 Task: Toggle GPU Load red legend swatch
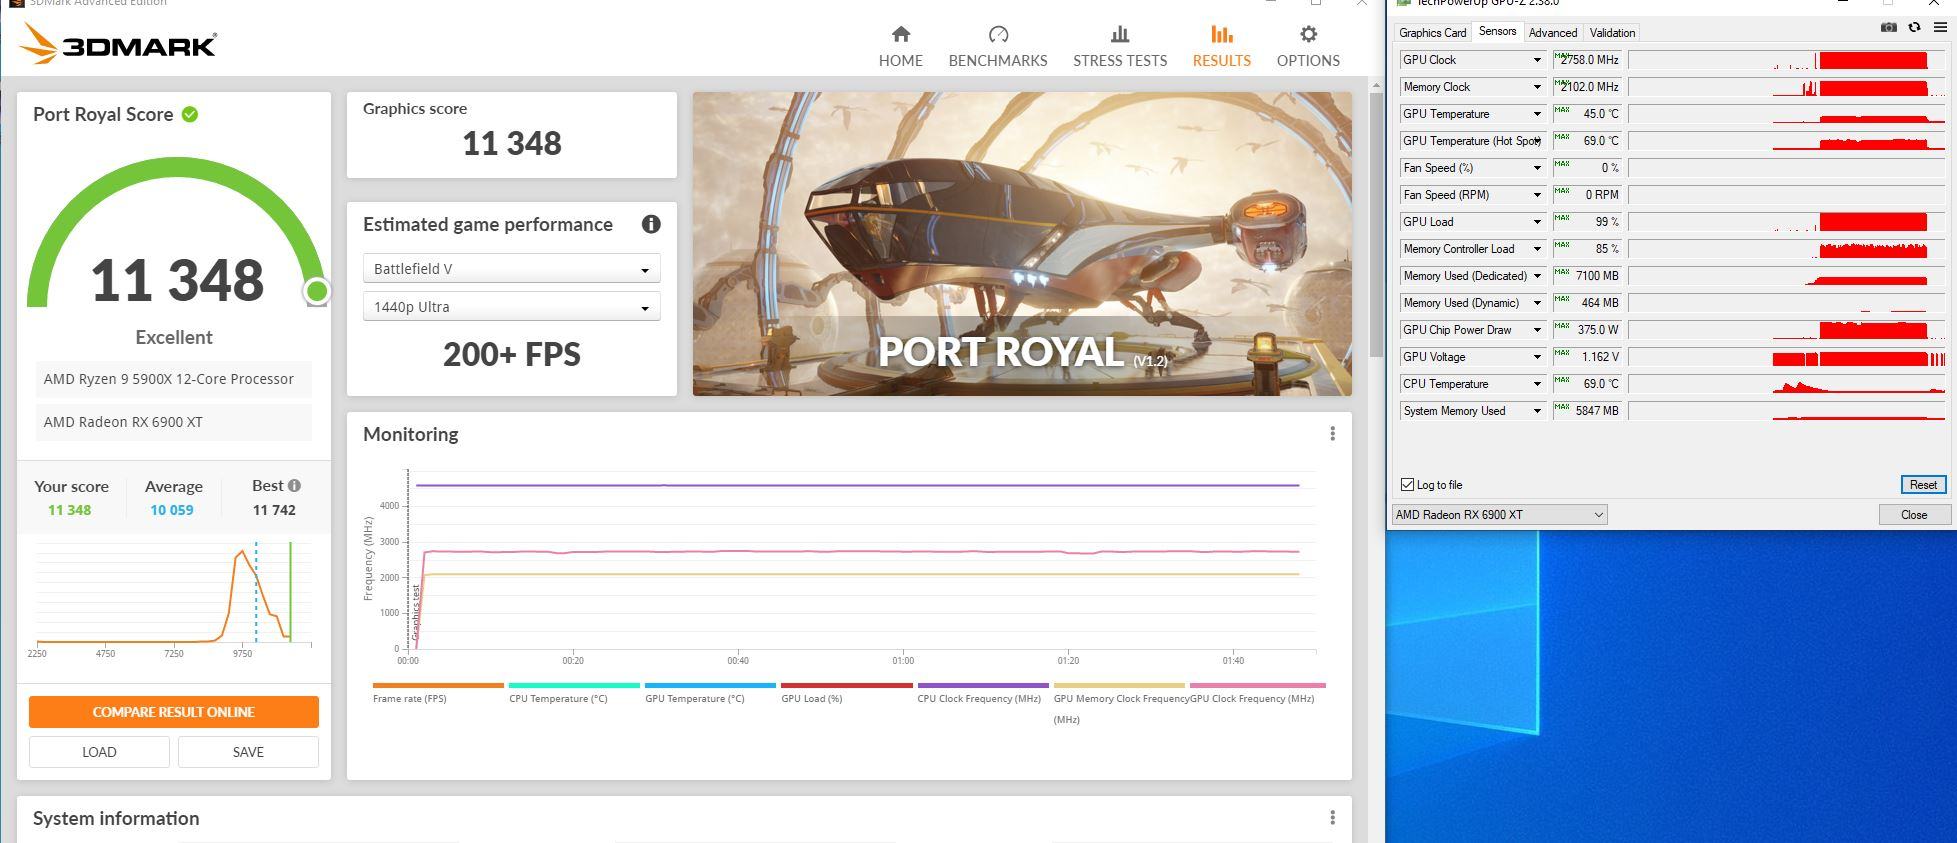[846, 685]
